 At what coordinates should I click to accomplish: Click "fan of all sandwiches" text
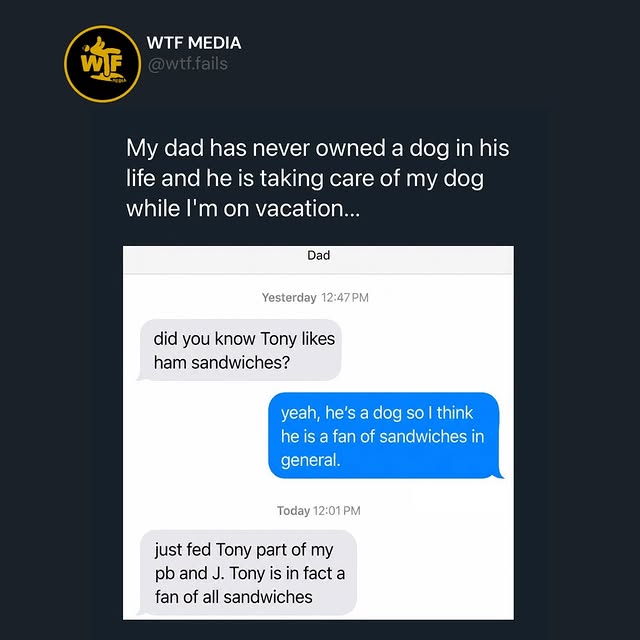point(233,597)
